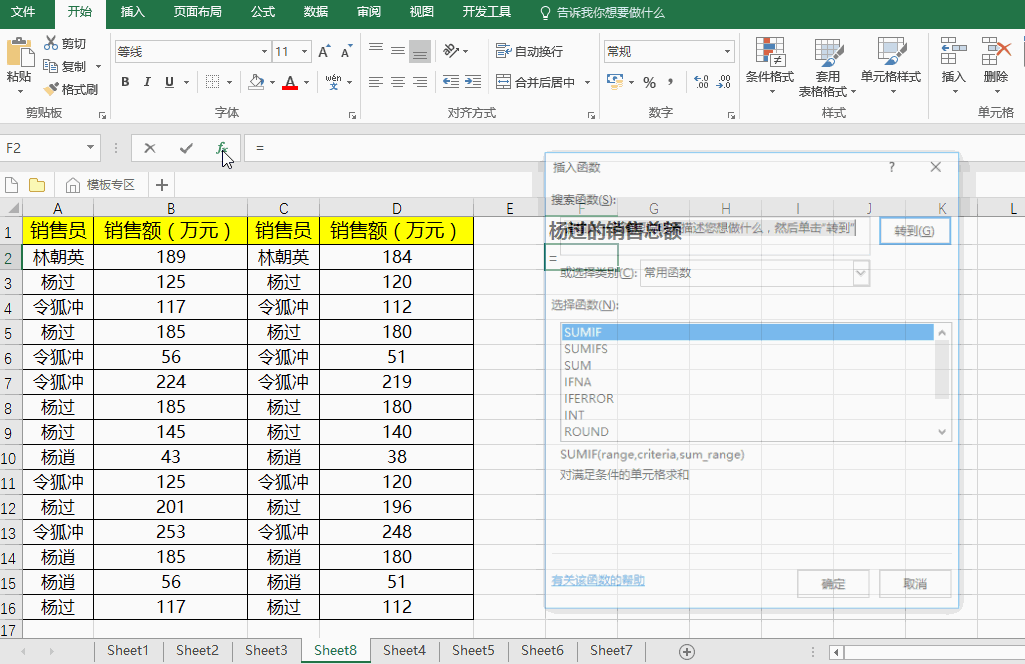This screenshot has height=664, width=1025.
Task: Click the increase indent icon
Action: 473,82
